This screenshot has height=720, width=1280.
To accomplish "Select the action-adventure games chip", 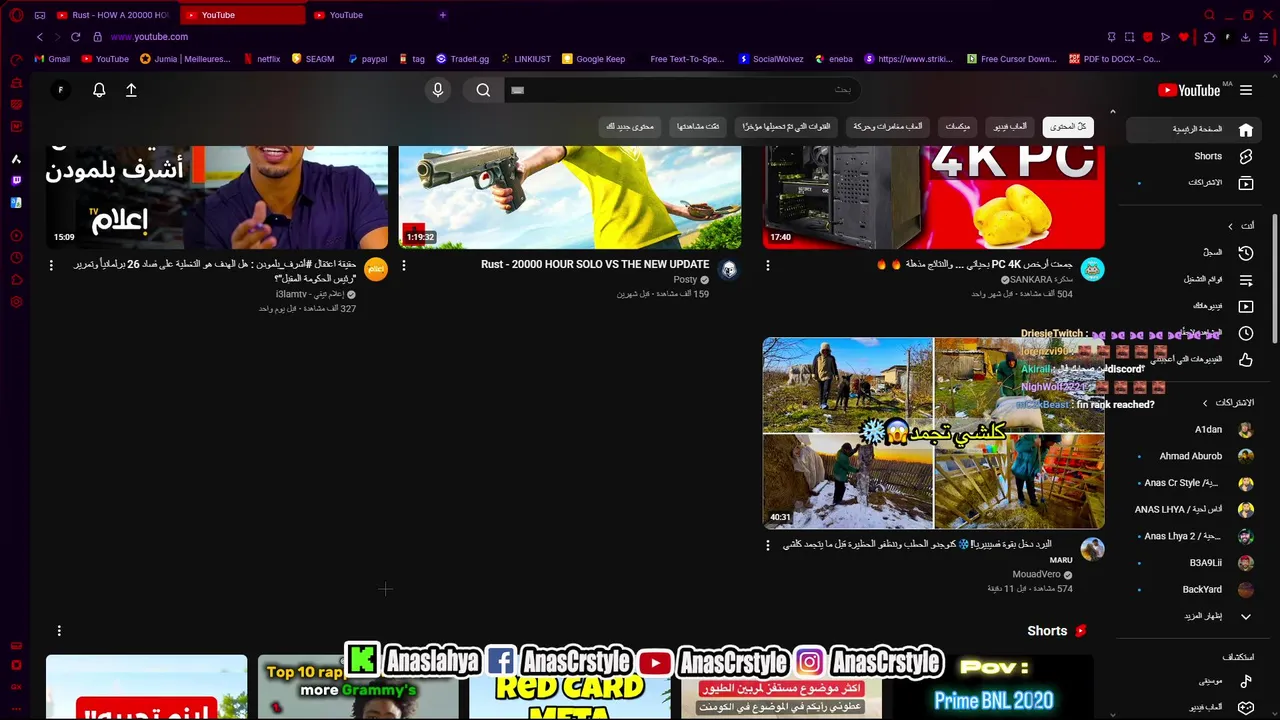I will point(888,127).
